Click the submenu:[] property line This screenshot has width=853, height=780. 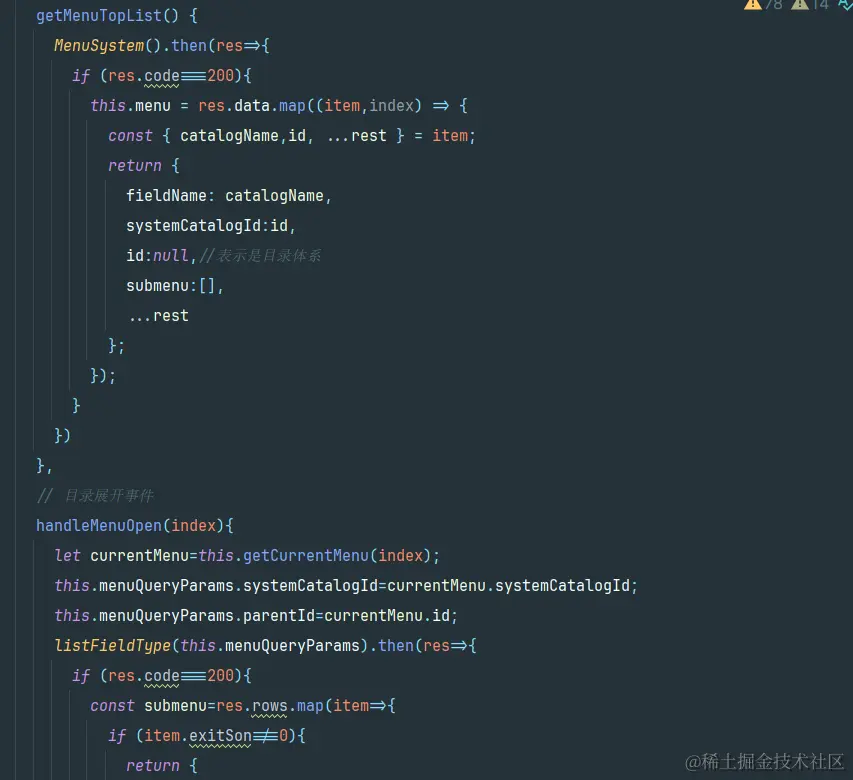coord(175,286)
